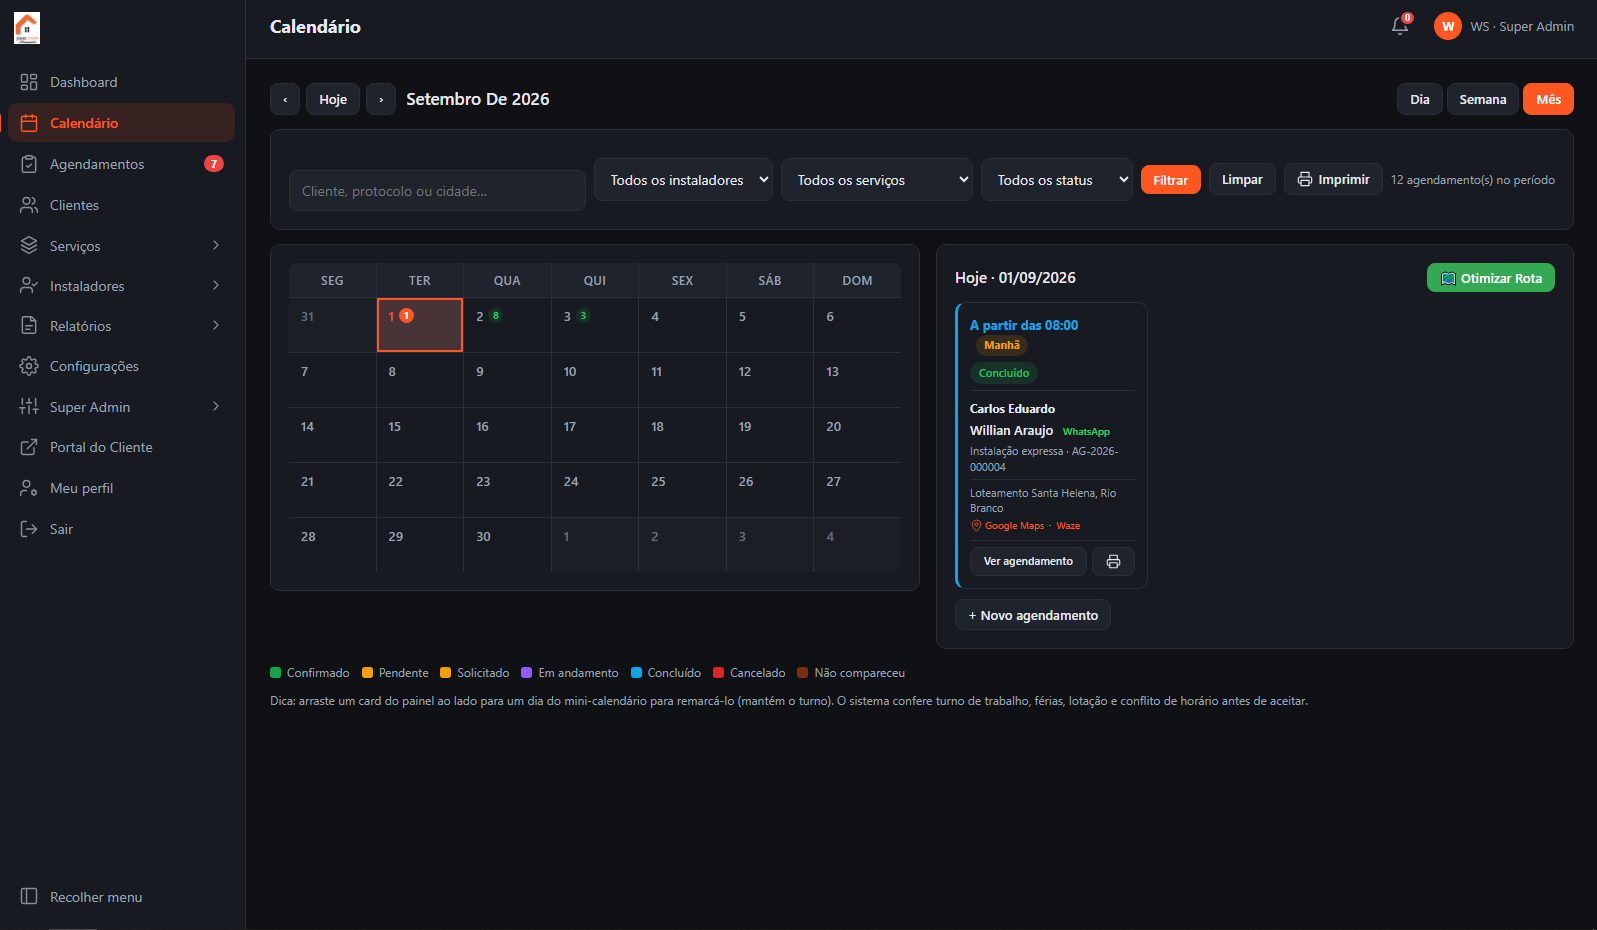Click the Limpar button
This screenshot has width=1597, height=930.
(1242, 179)
